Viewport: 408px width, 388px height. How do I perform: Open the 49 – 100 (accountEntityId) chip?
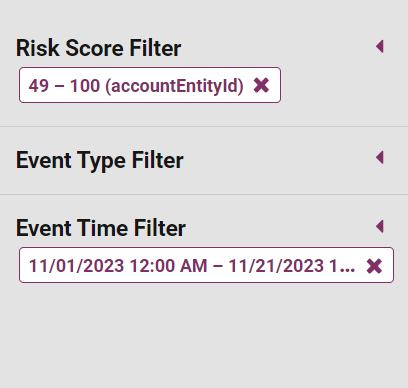pyautogui.click(x=150, y=85)
